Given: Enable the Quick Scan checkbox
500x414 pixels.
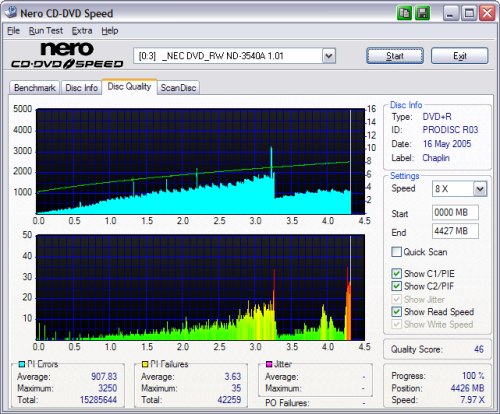Looking at the screenshot, I should [396, 252].
